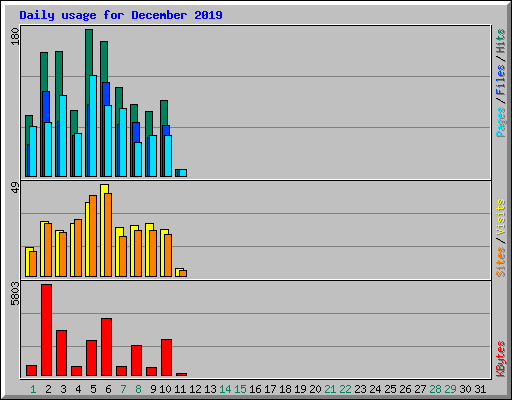Screen dimensions: 512x400
Task: Click the red KBytes bar for day 2
Action: click(47, 330)
